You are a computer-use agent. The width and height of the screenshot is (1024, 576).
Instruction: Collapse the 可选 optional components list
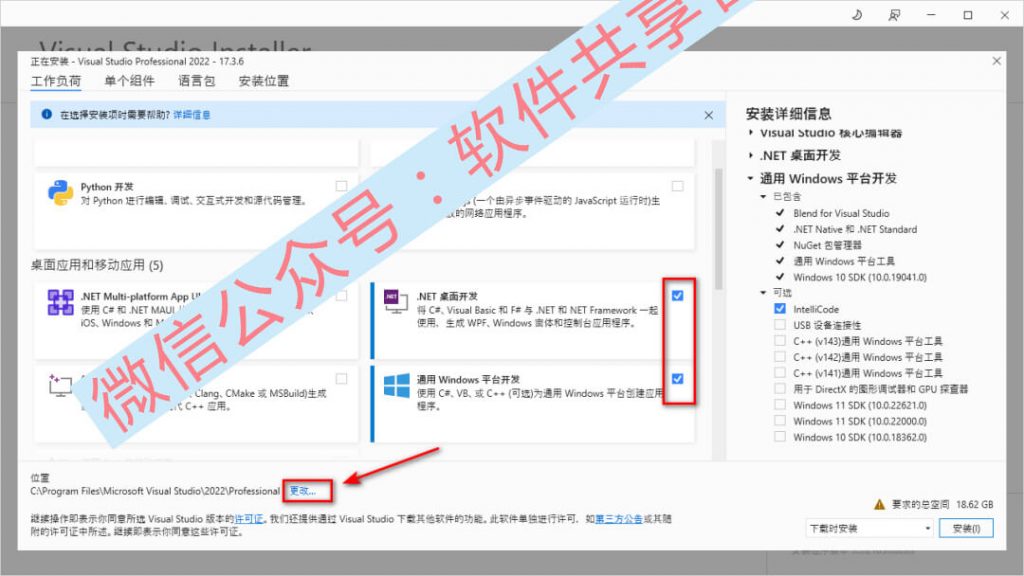[x=763, y=293]
